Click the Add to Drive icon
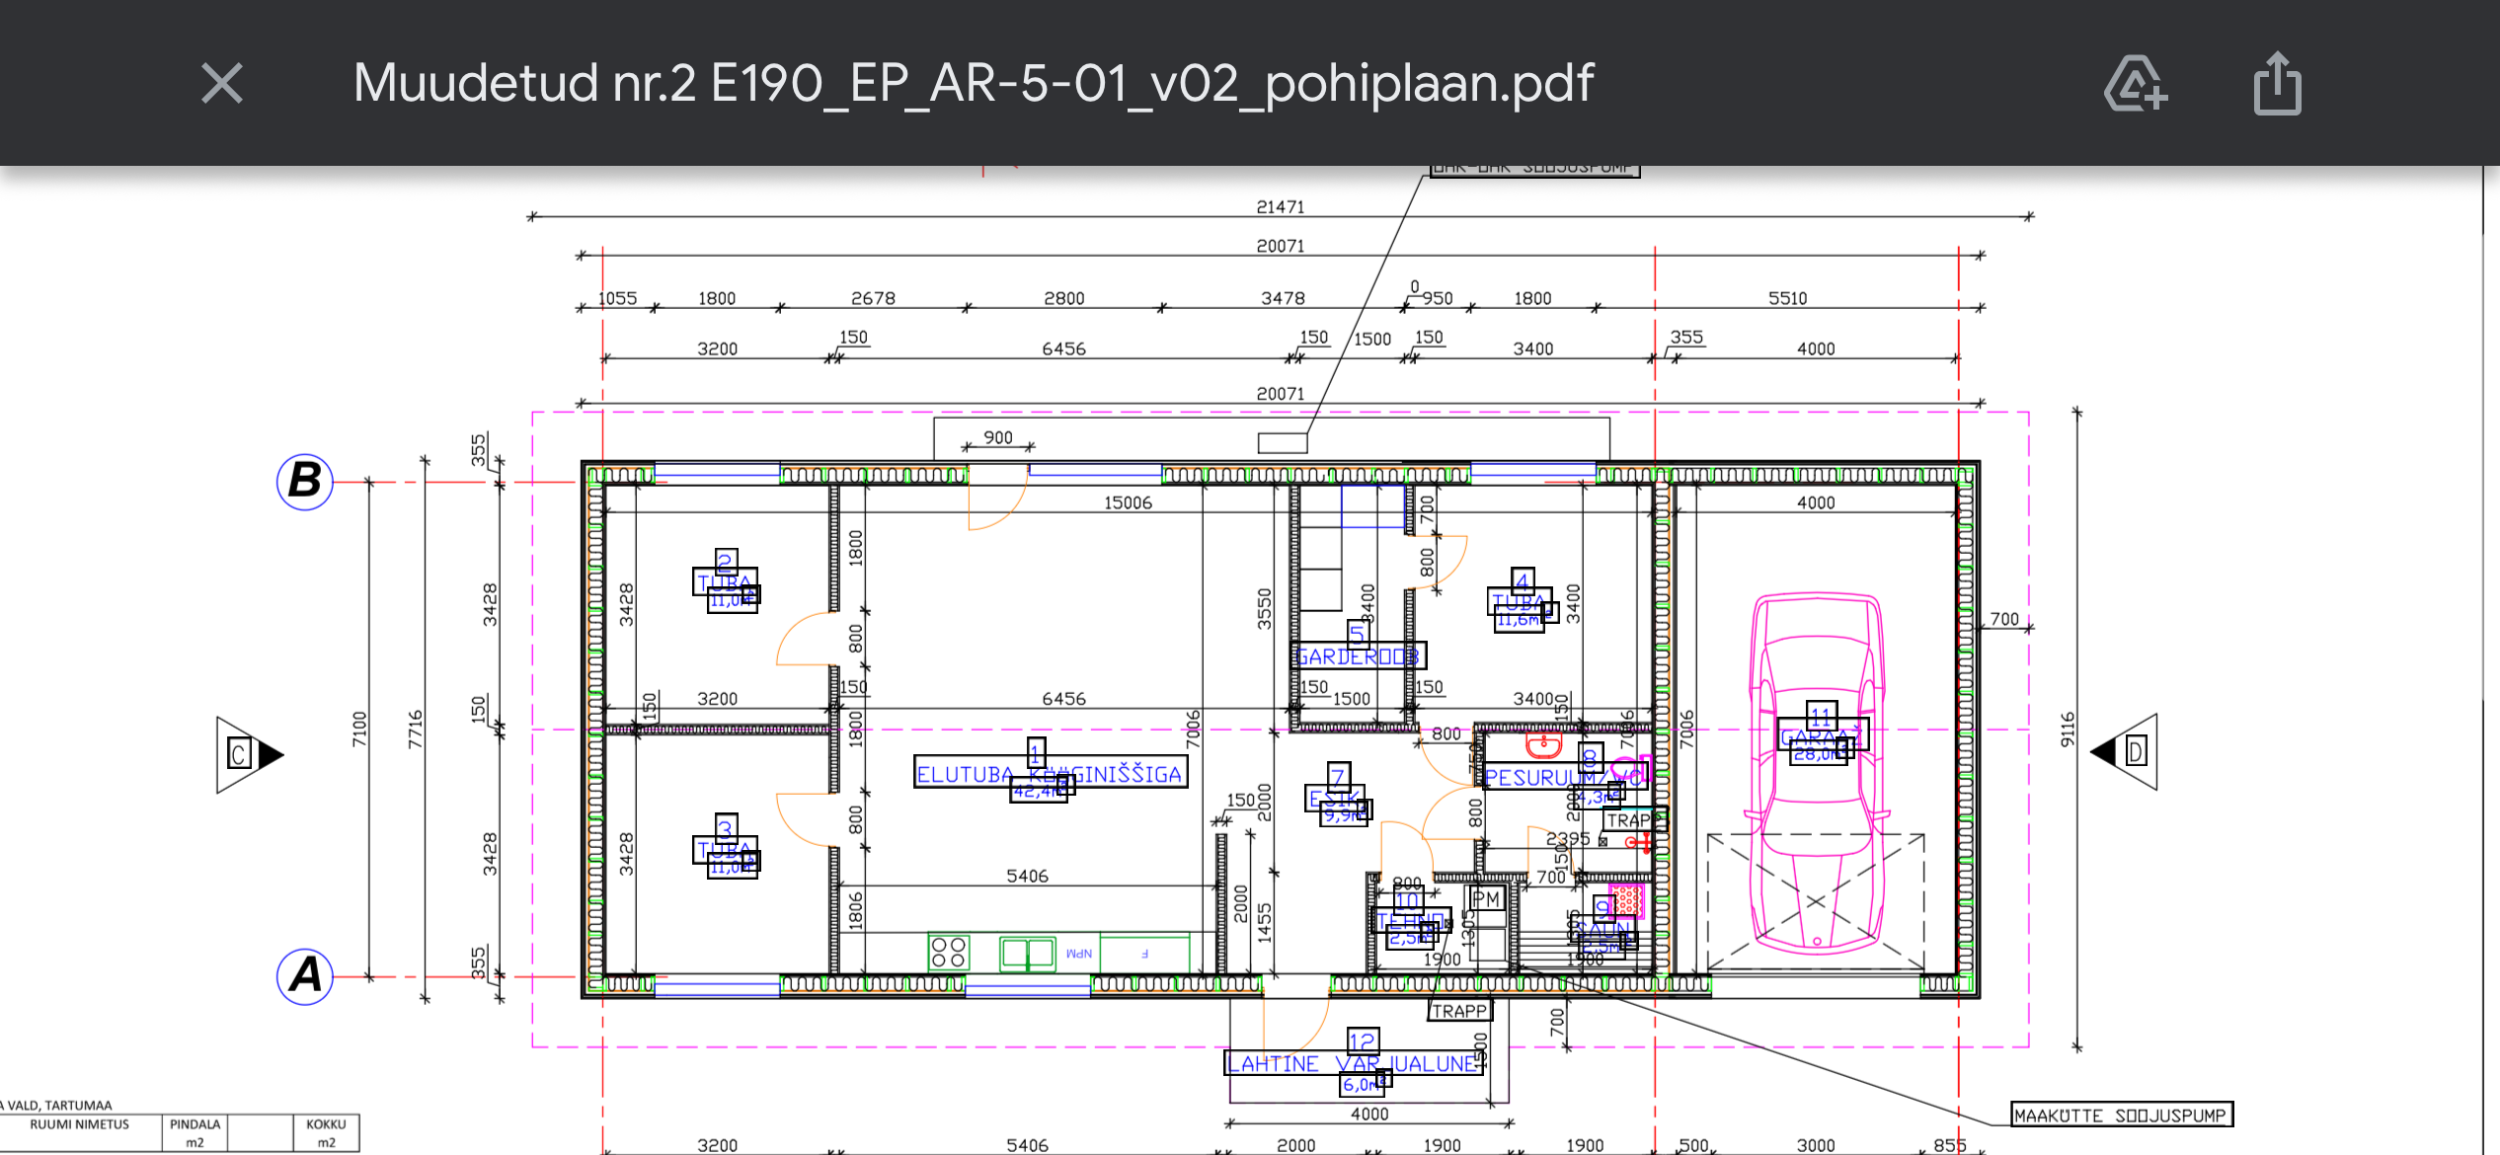This screenshot has height=1155, width=2500. [2135, 83]
